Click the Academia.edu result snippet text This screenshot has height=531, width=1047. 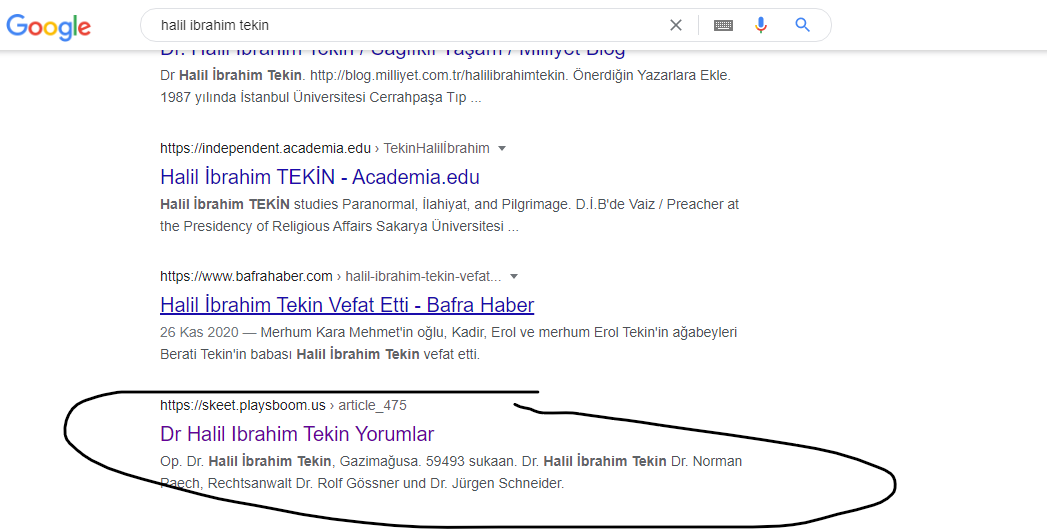[x=449, y=215]
